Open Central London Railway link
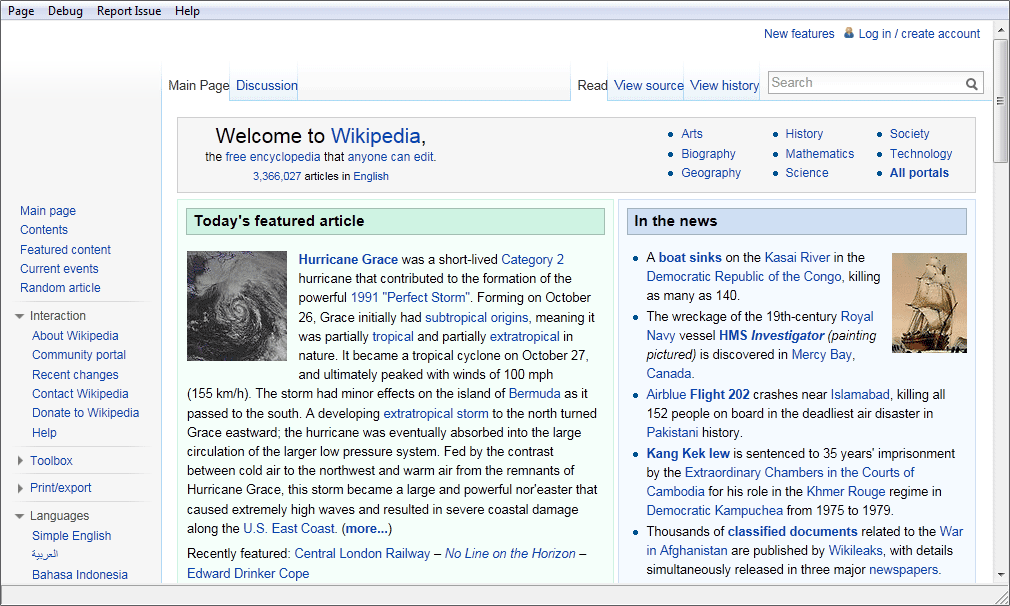This screenshot has width=1010, height=606. coord(362,554)
